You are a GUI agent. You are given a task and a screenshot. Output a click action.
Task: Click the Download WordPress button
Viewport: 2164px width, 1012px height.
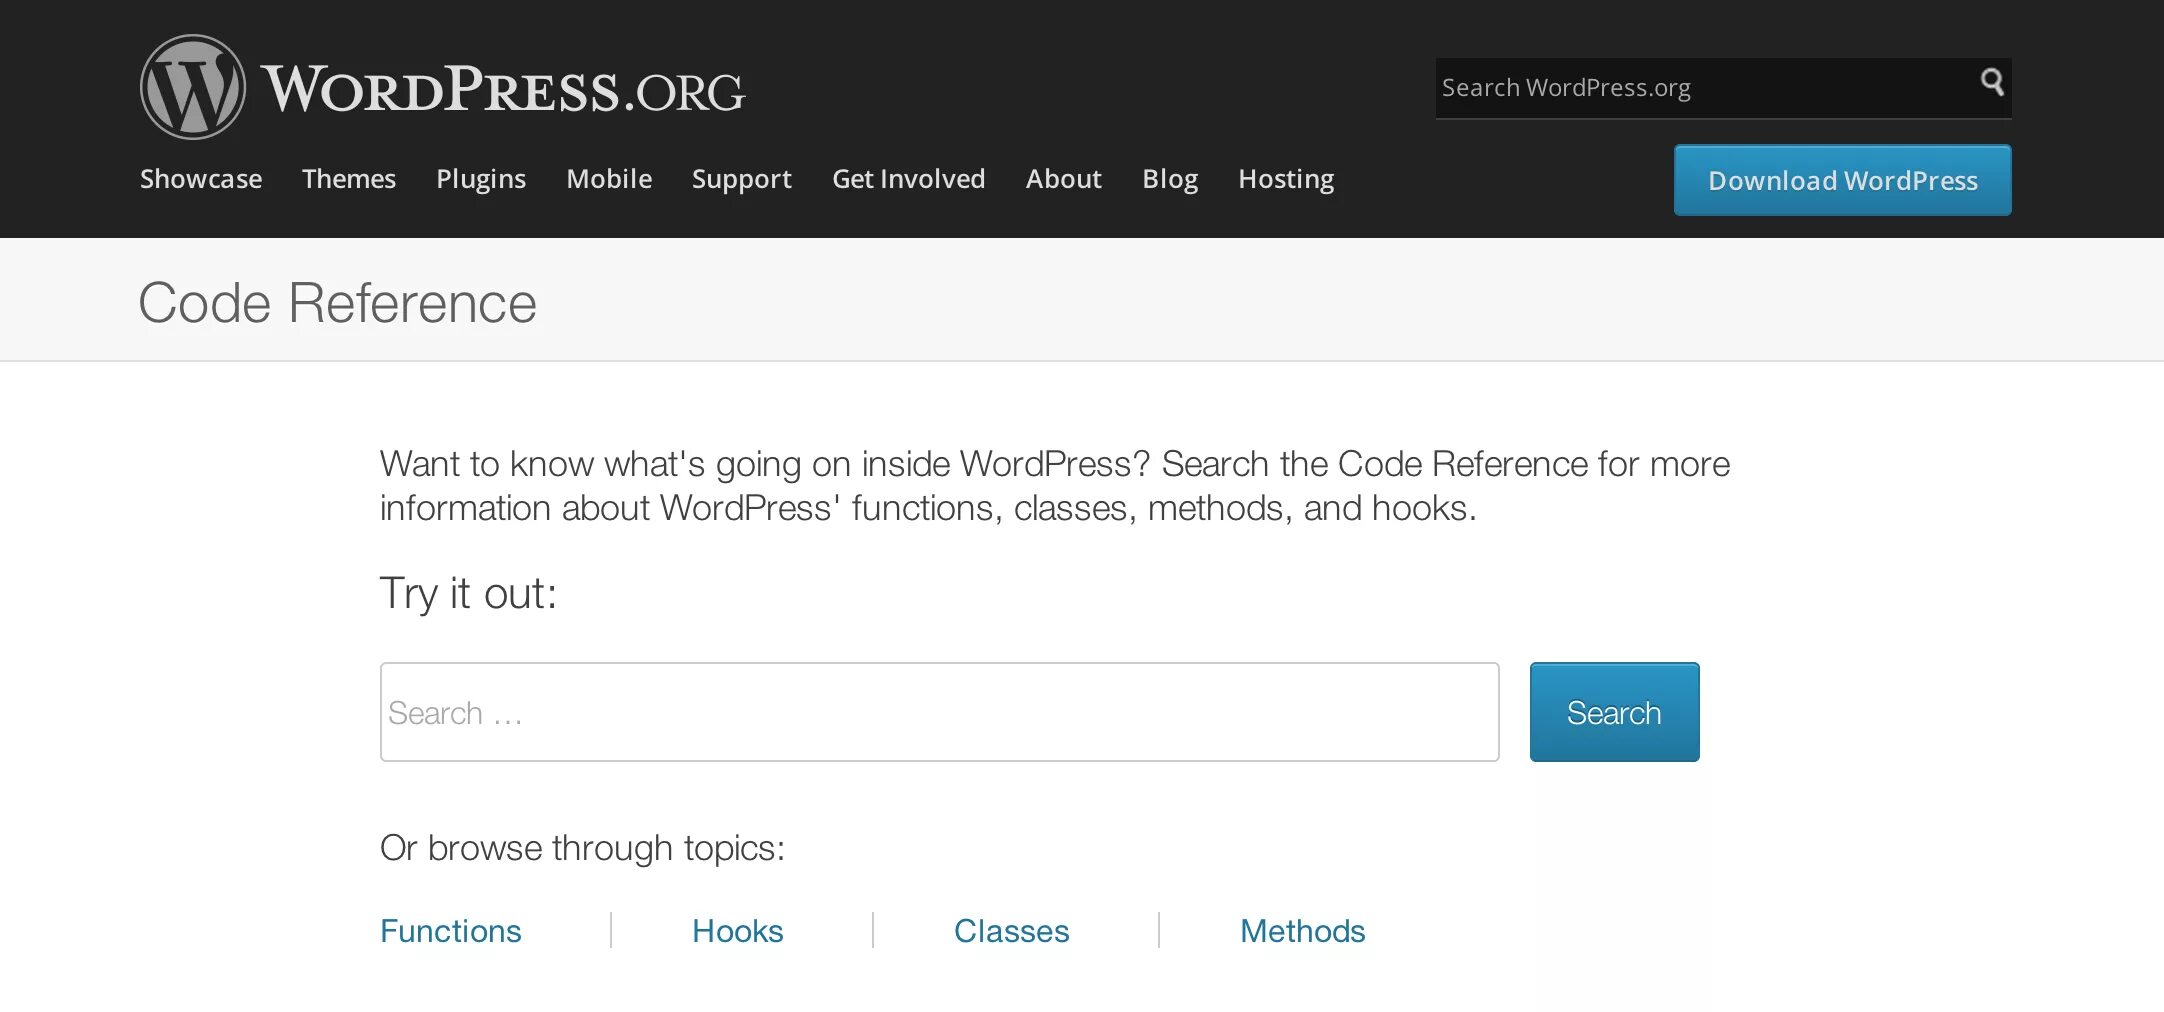point(1843,180)
